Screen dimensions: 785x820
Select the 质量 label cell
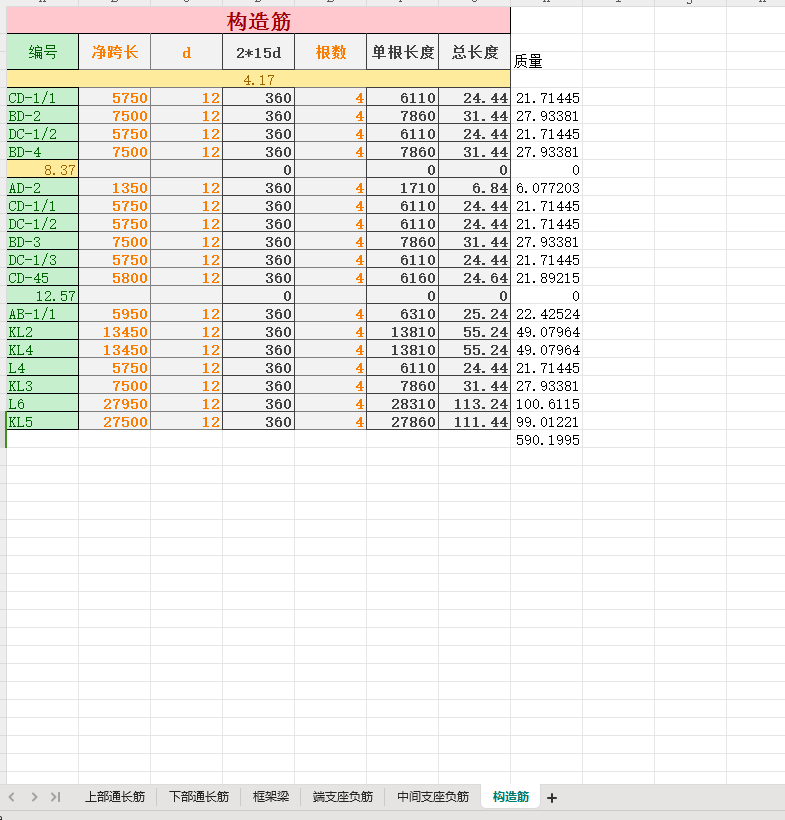[x=547, y=61]
